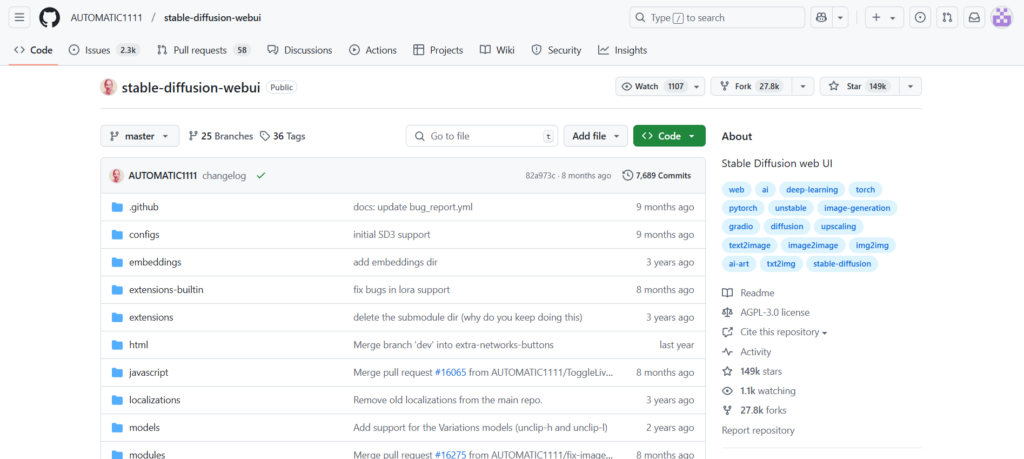Open the extensions folder icon

(118, 317)
